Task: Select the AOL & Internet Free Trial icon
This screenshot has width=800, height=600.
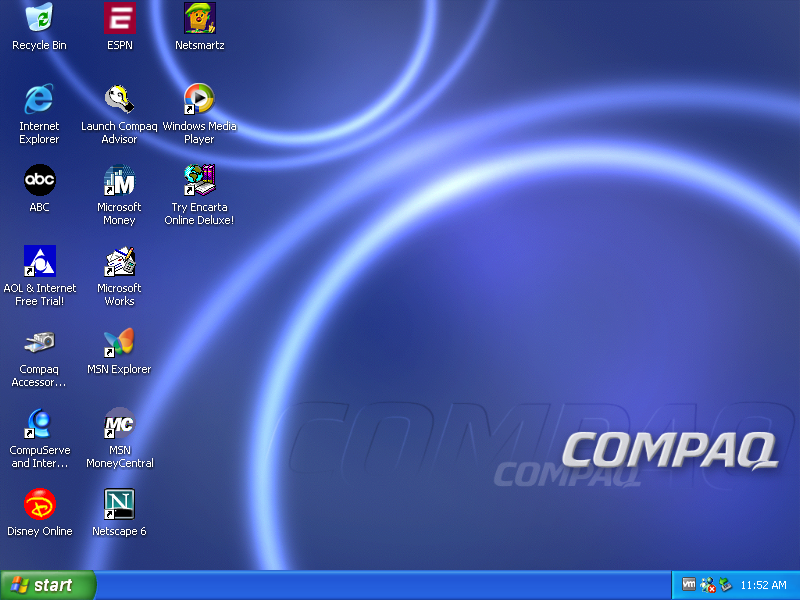Action: (39, 261)
